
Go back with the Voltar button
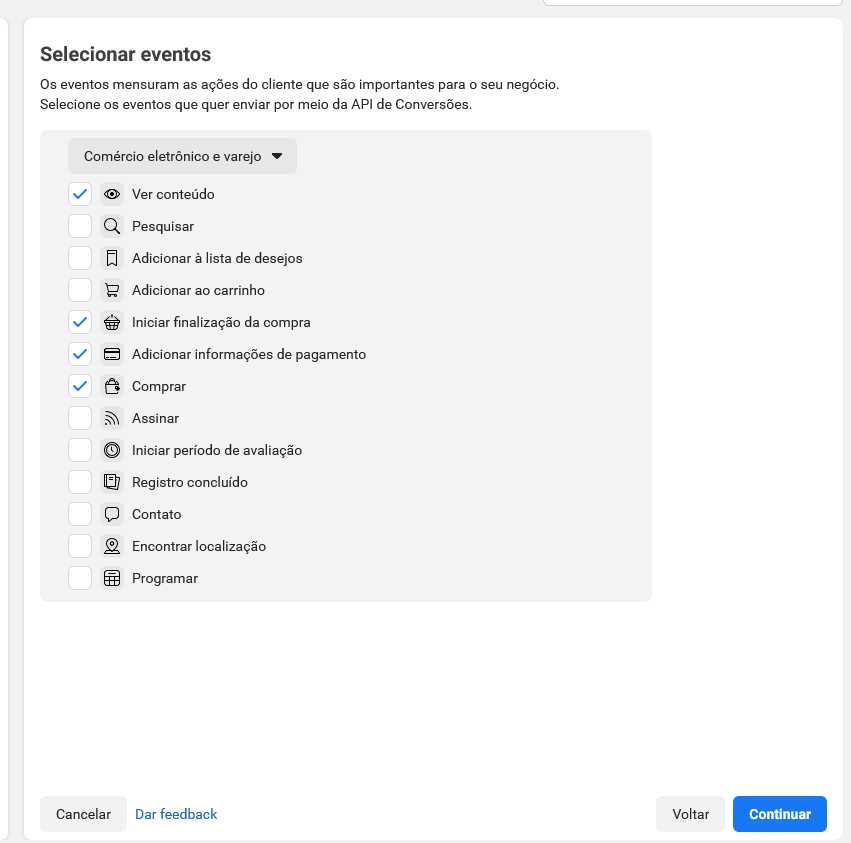(x=690, y=814)
